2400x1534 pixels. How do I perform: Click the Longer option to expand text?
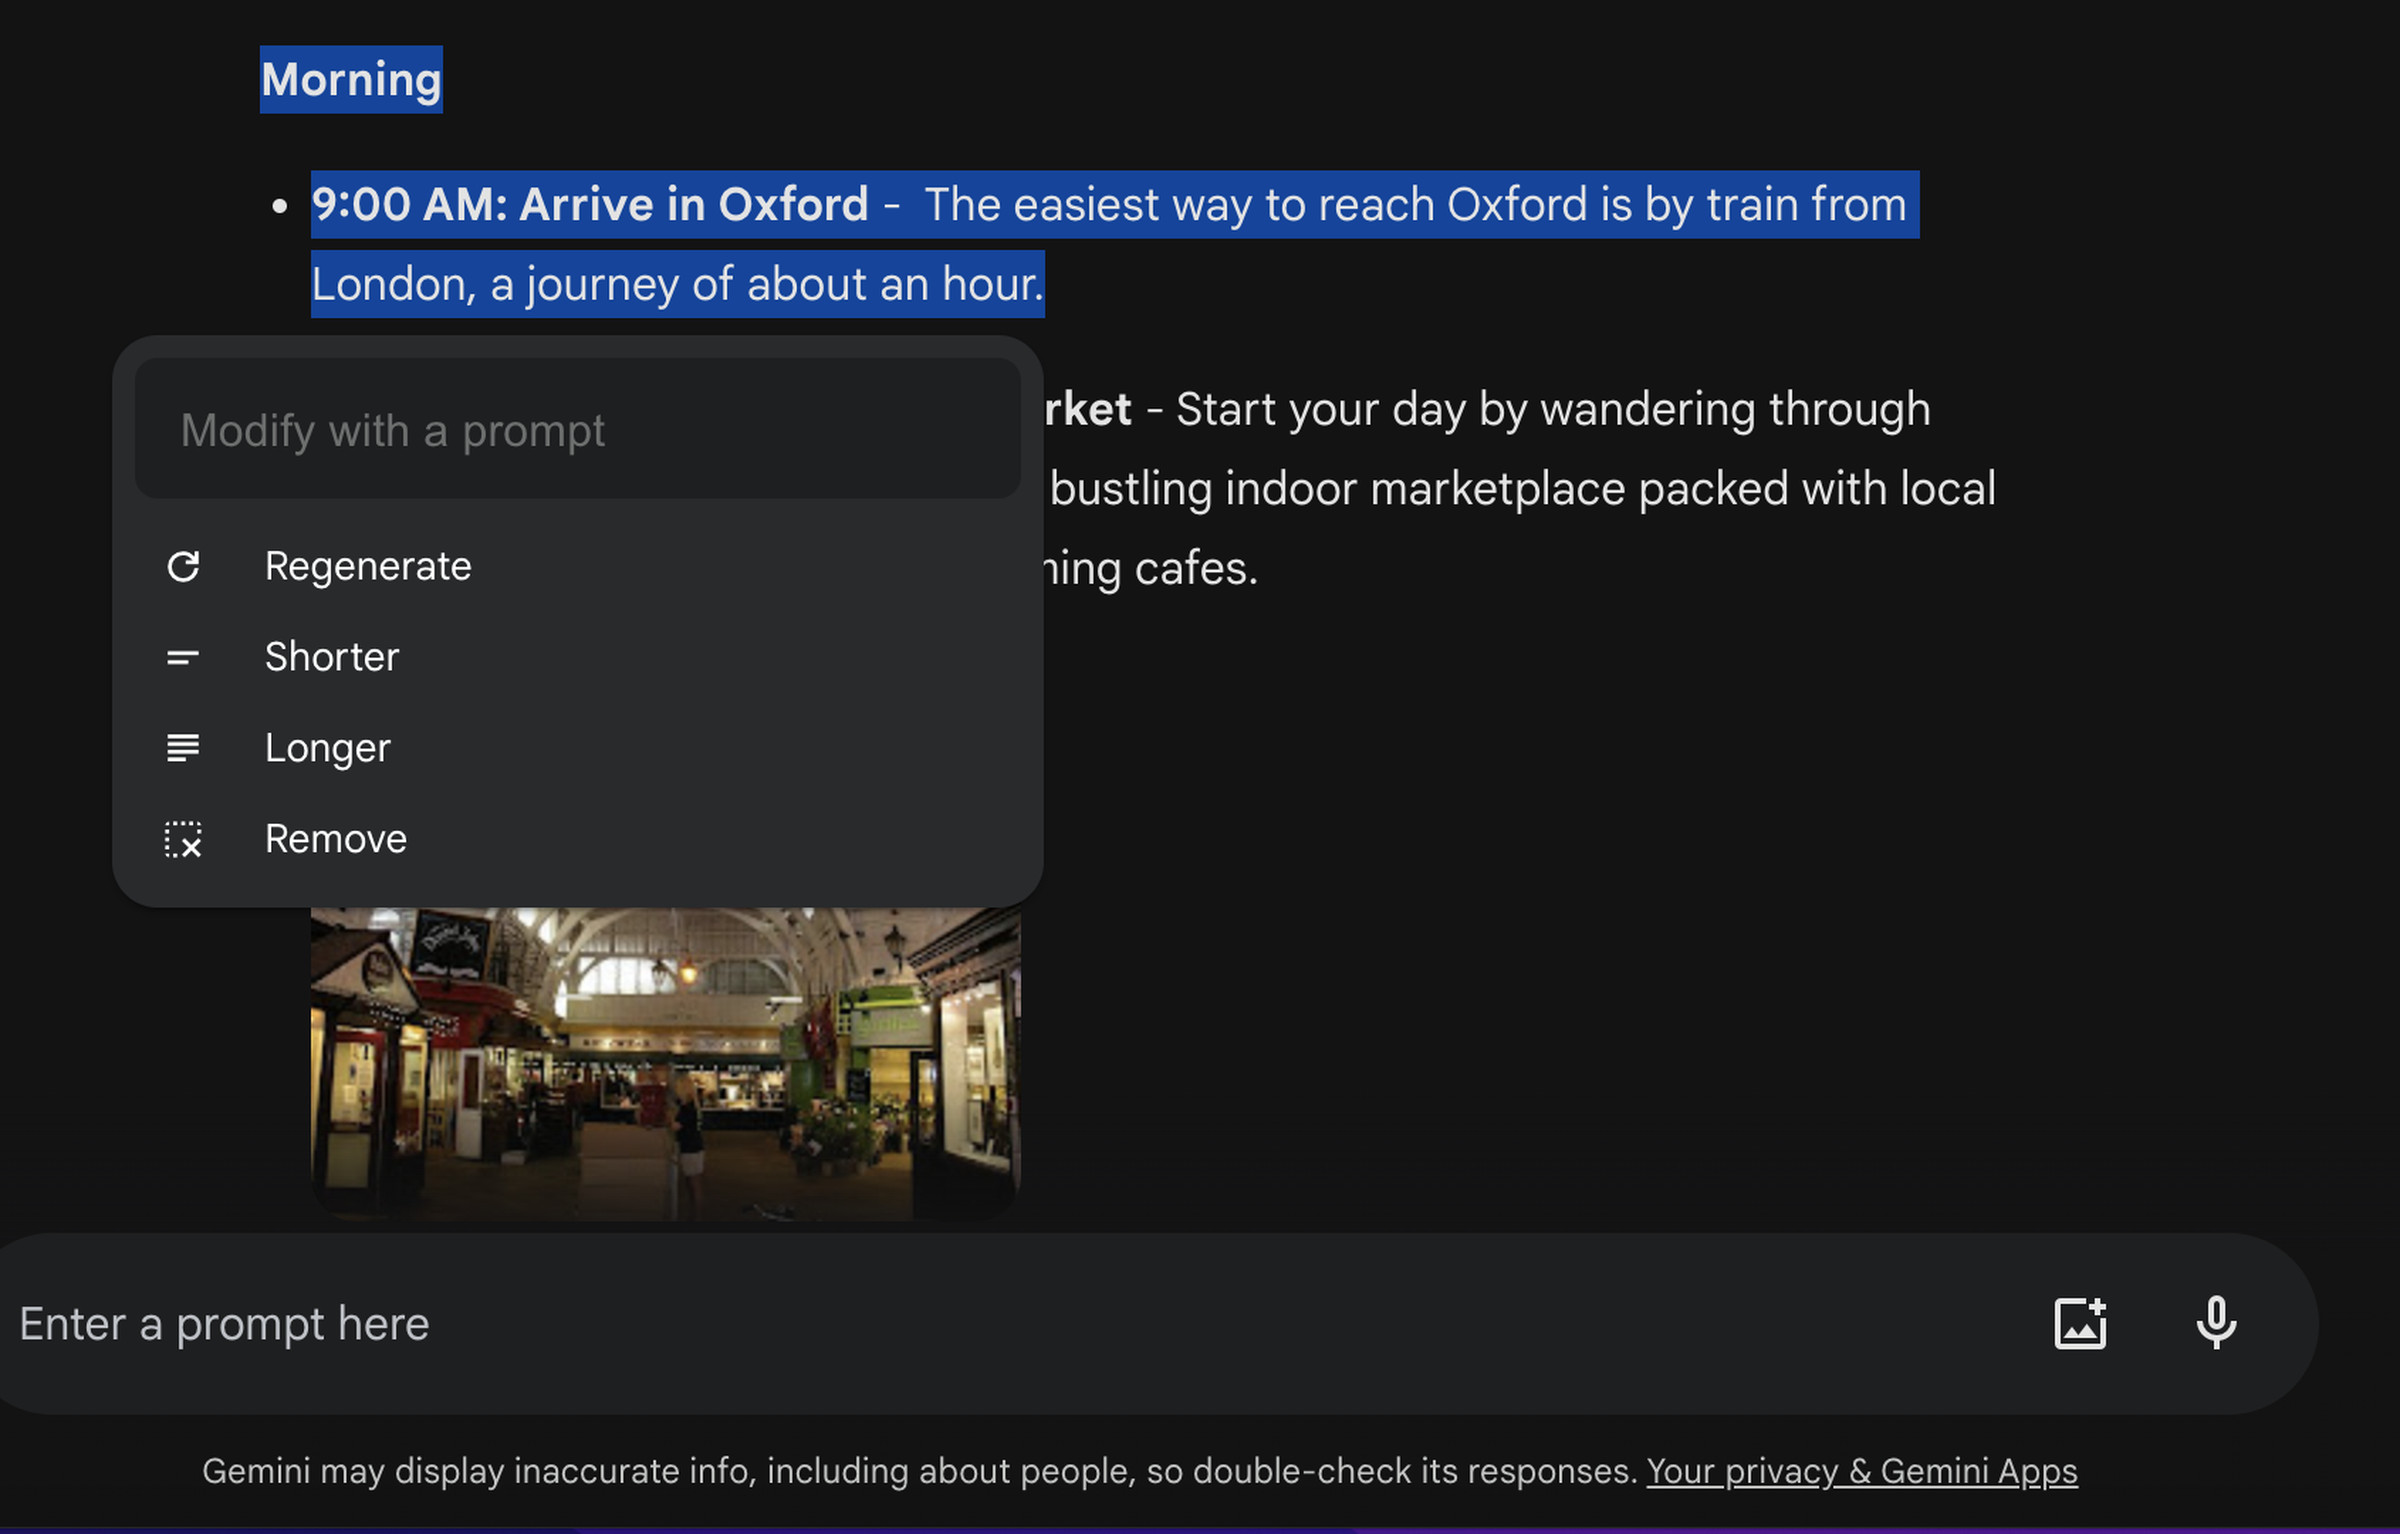(x=325, y=747)
